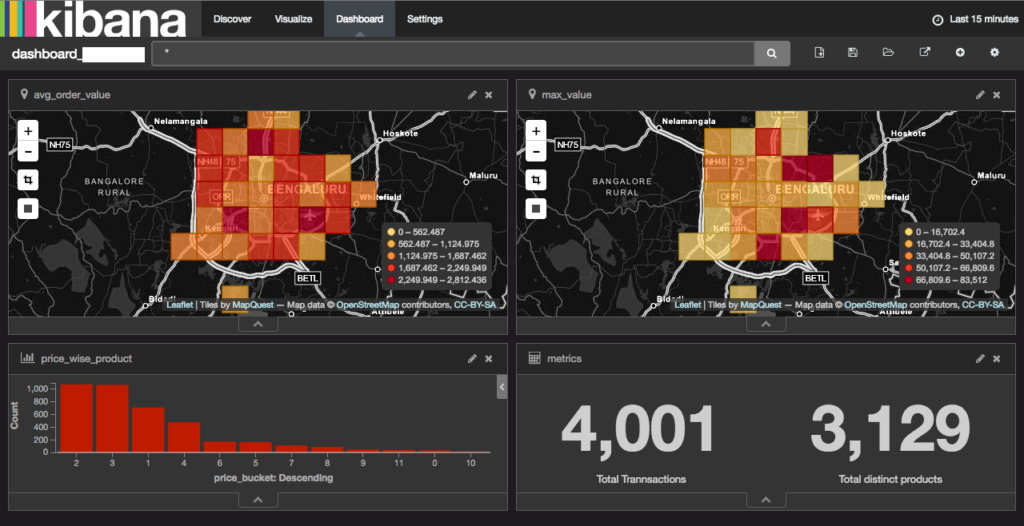Open dashboard options gear icon
The height and width of the screenshot is (526, 1024).
point(995,52)
